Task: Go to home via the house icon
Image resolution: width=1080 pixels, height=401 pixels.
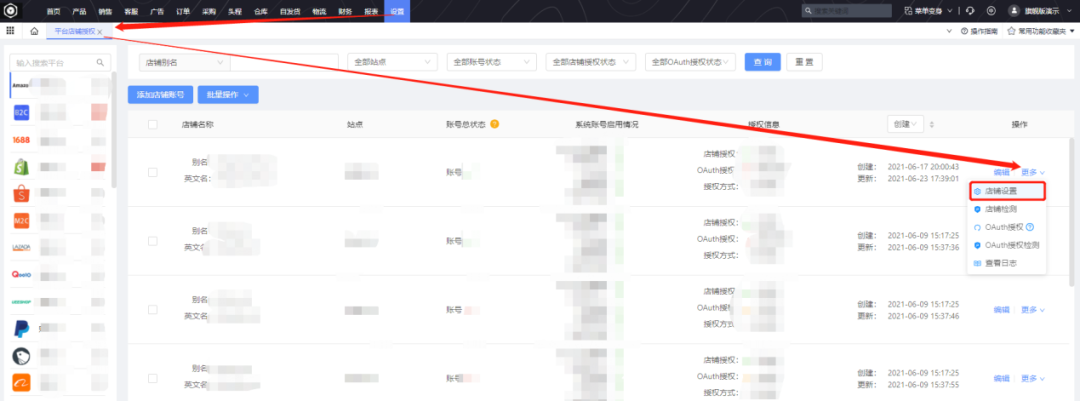Action: point(34,32)
